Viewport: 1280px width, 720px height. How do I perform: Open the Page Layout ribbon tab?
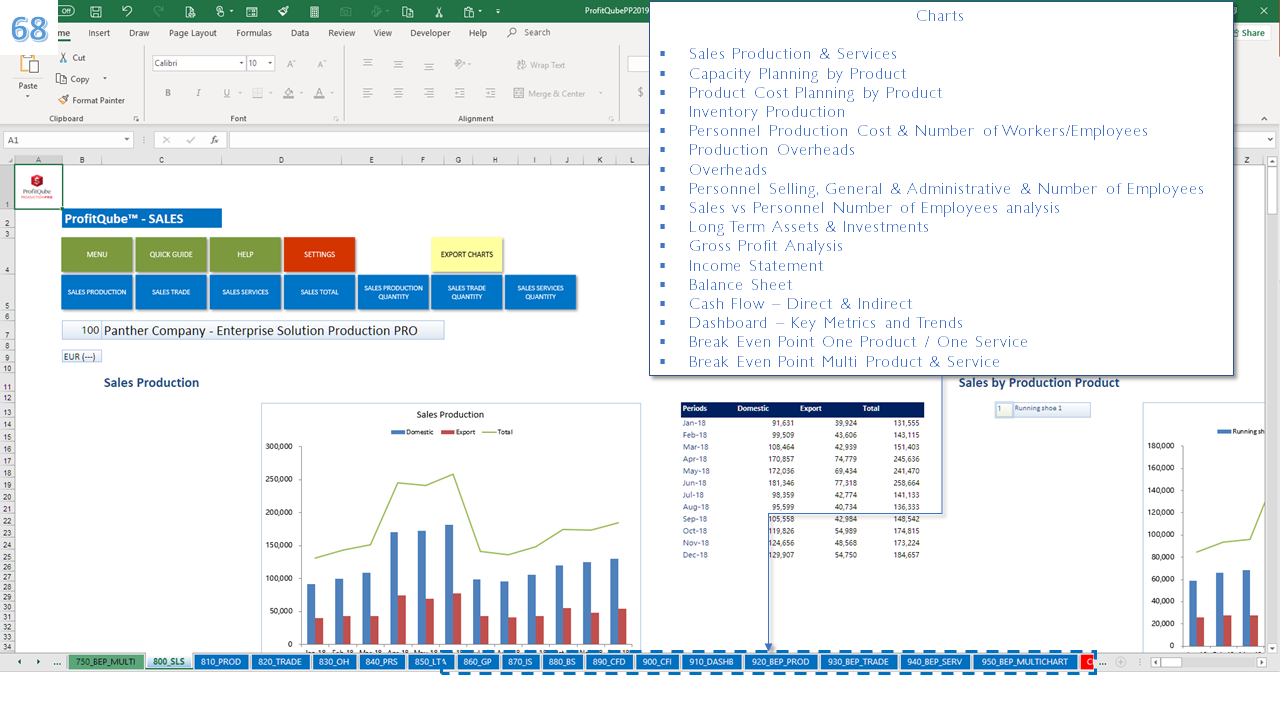193,33
